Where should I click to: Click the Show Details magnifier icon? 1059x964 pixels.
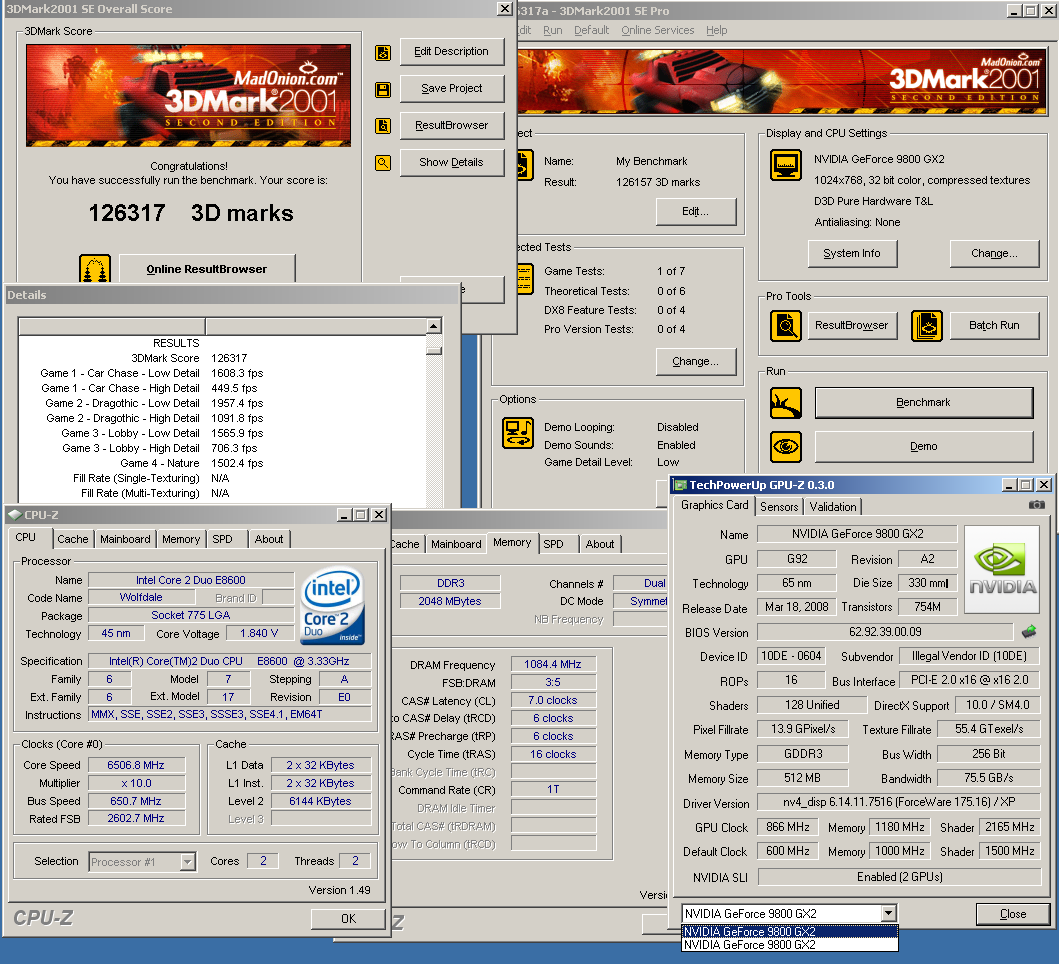(x=383, y=163)
